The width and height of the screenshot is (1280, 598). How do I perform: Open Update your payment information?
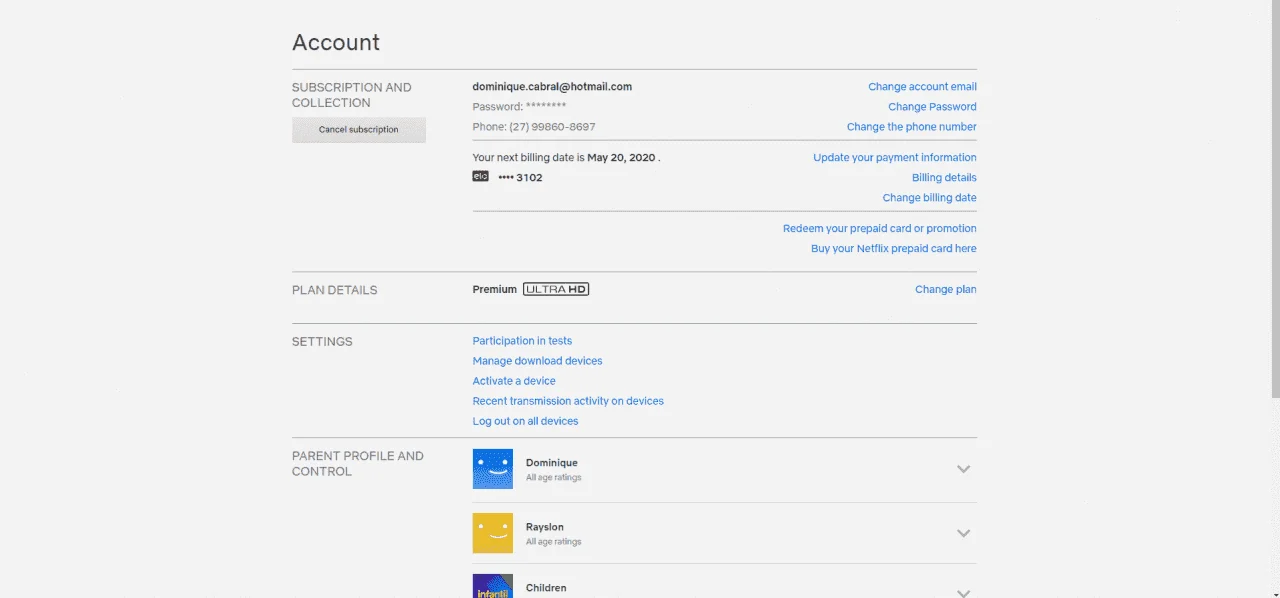point(895,158)
